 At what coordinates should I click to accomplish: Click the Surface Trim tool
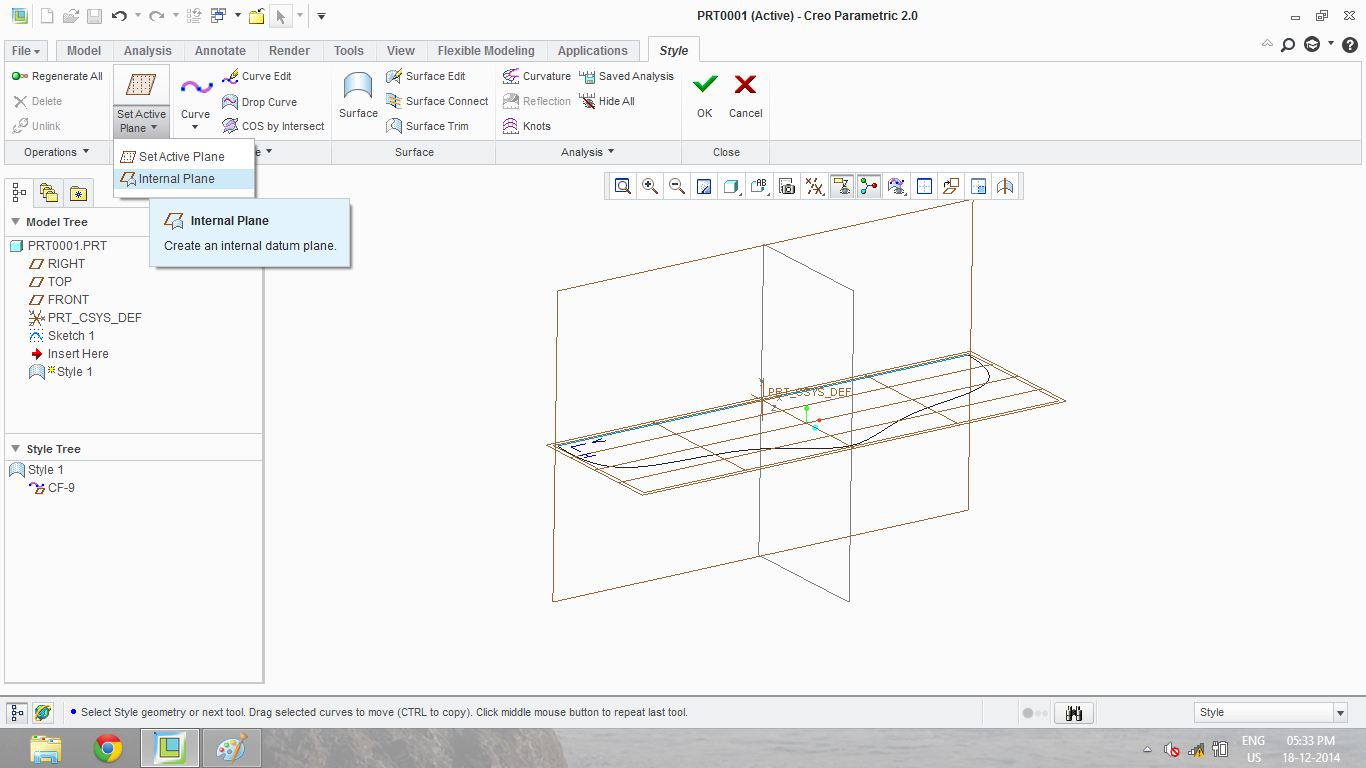427,126
